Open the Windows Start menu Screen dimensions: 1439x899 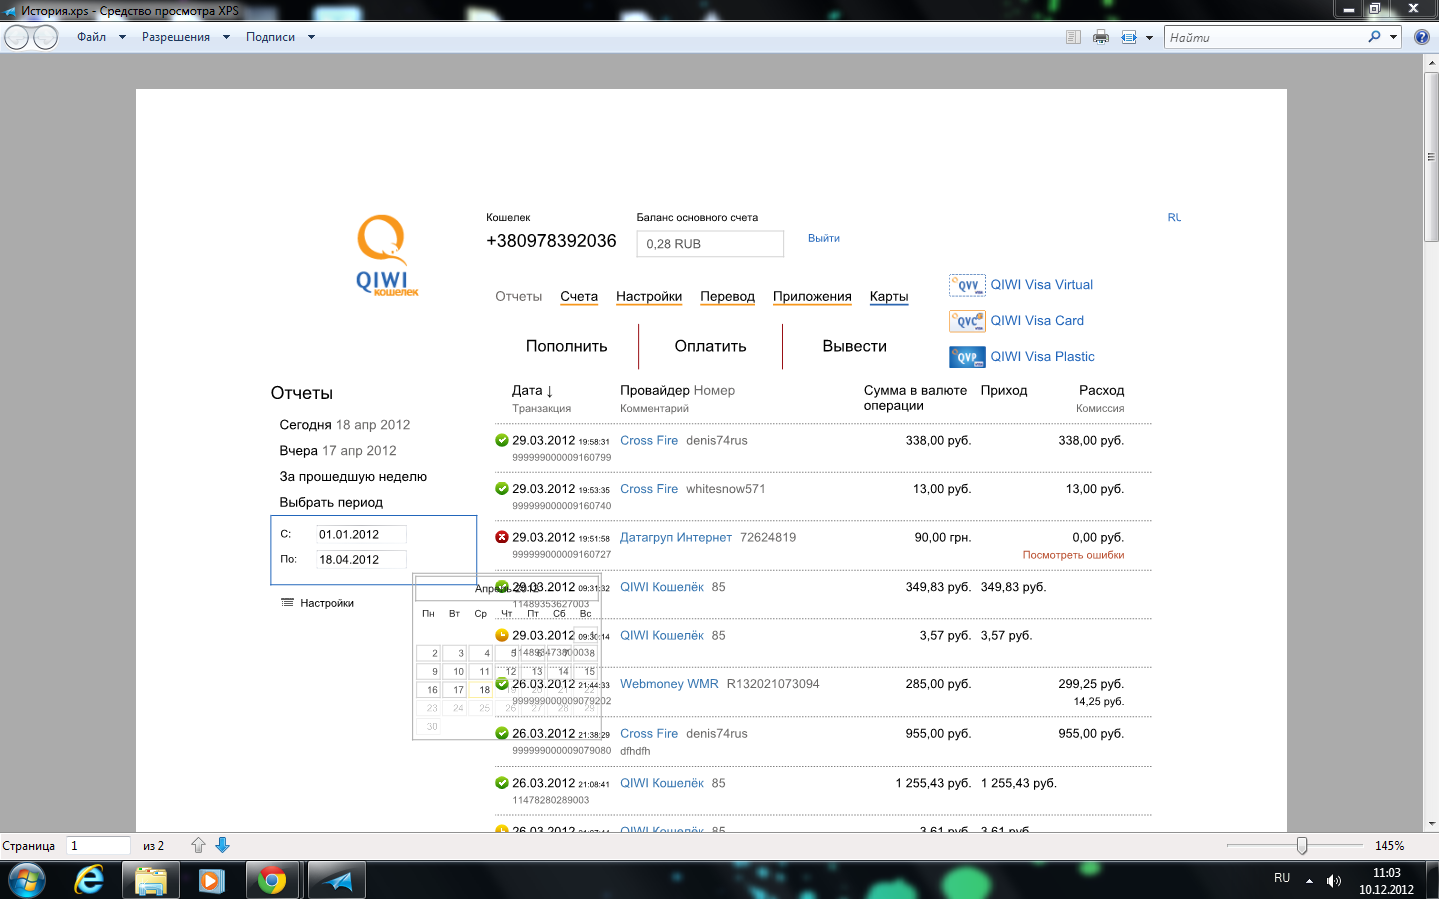pyautogui.click(x=26, y=880)
